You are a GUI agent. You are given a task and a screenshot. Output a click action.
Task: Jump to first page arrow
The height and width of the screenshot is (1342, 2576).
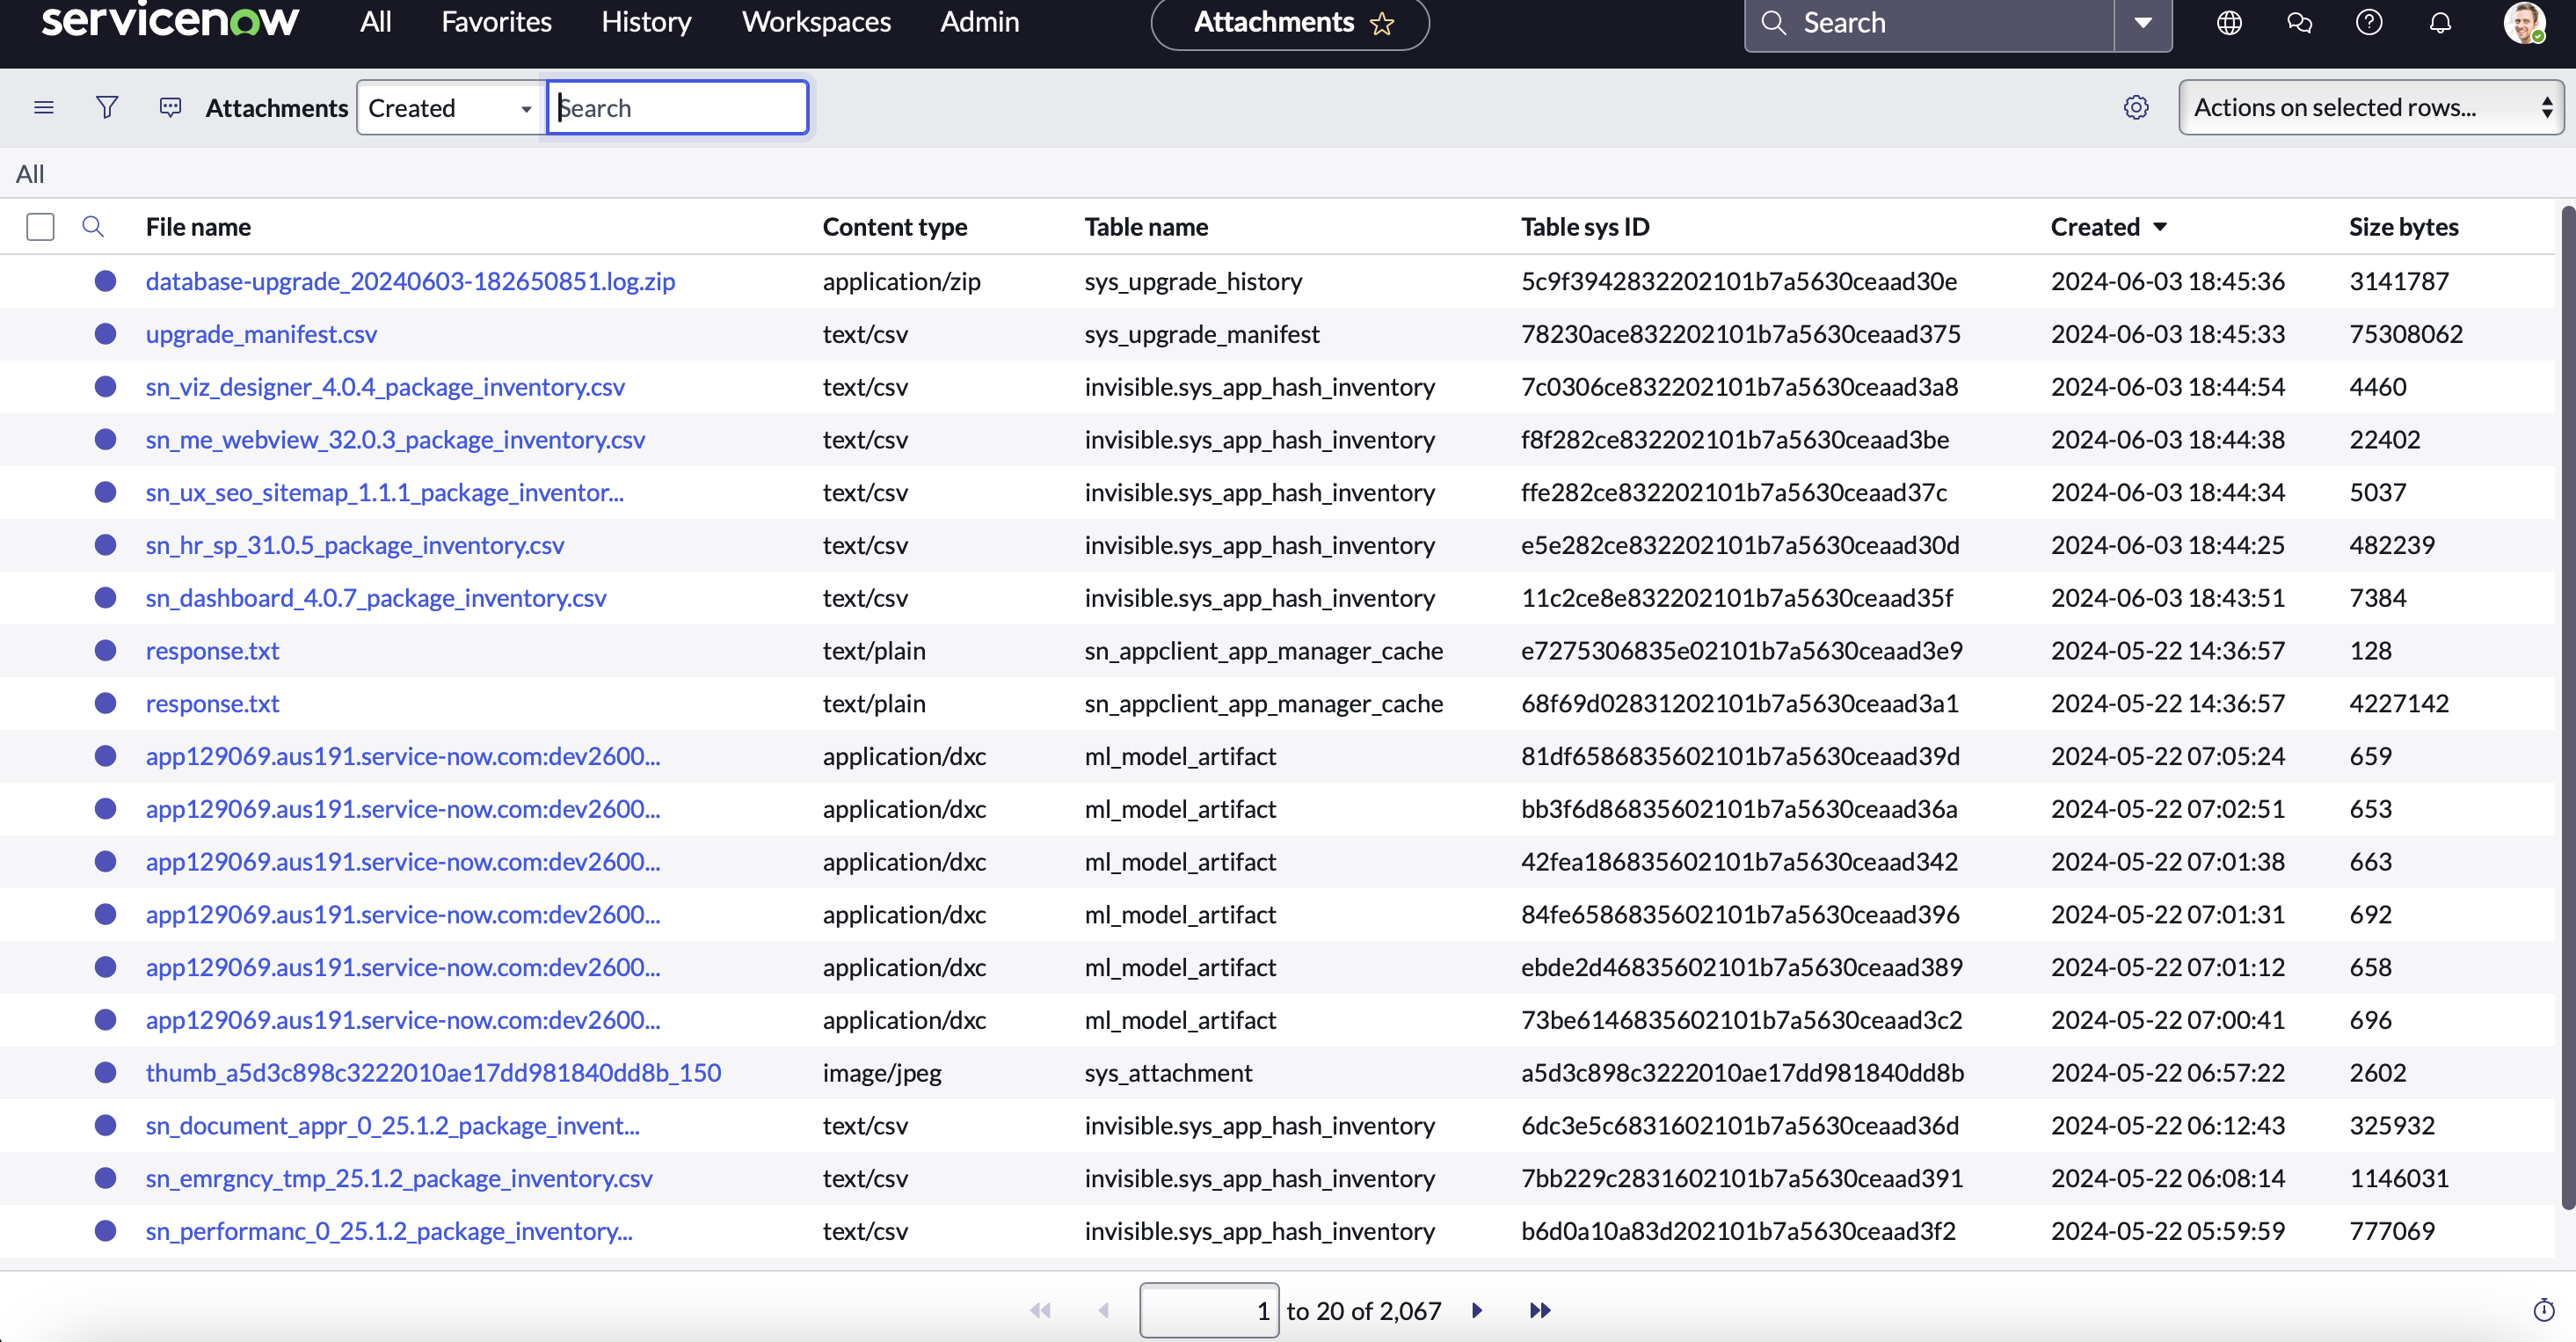(1040, 1310)
